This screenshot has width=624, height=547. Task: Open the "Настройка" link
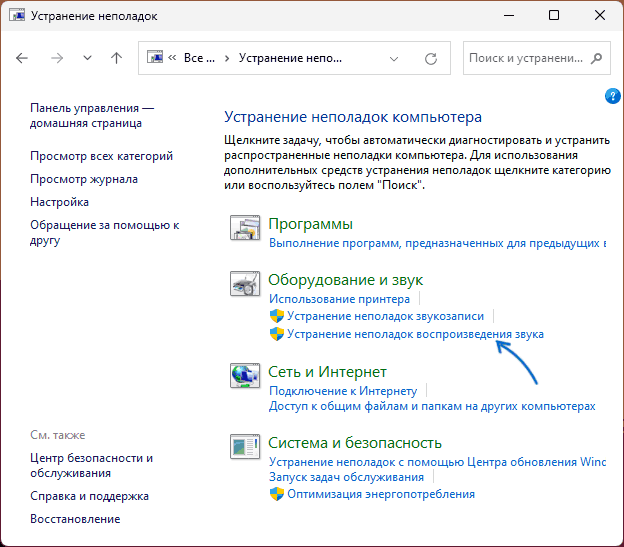tap(59, 202)
